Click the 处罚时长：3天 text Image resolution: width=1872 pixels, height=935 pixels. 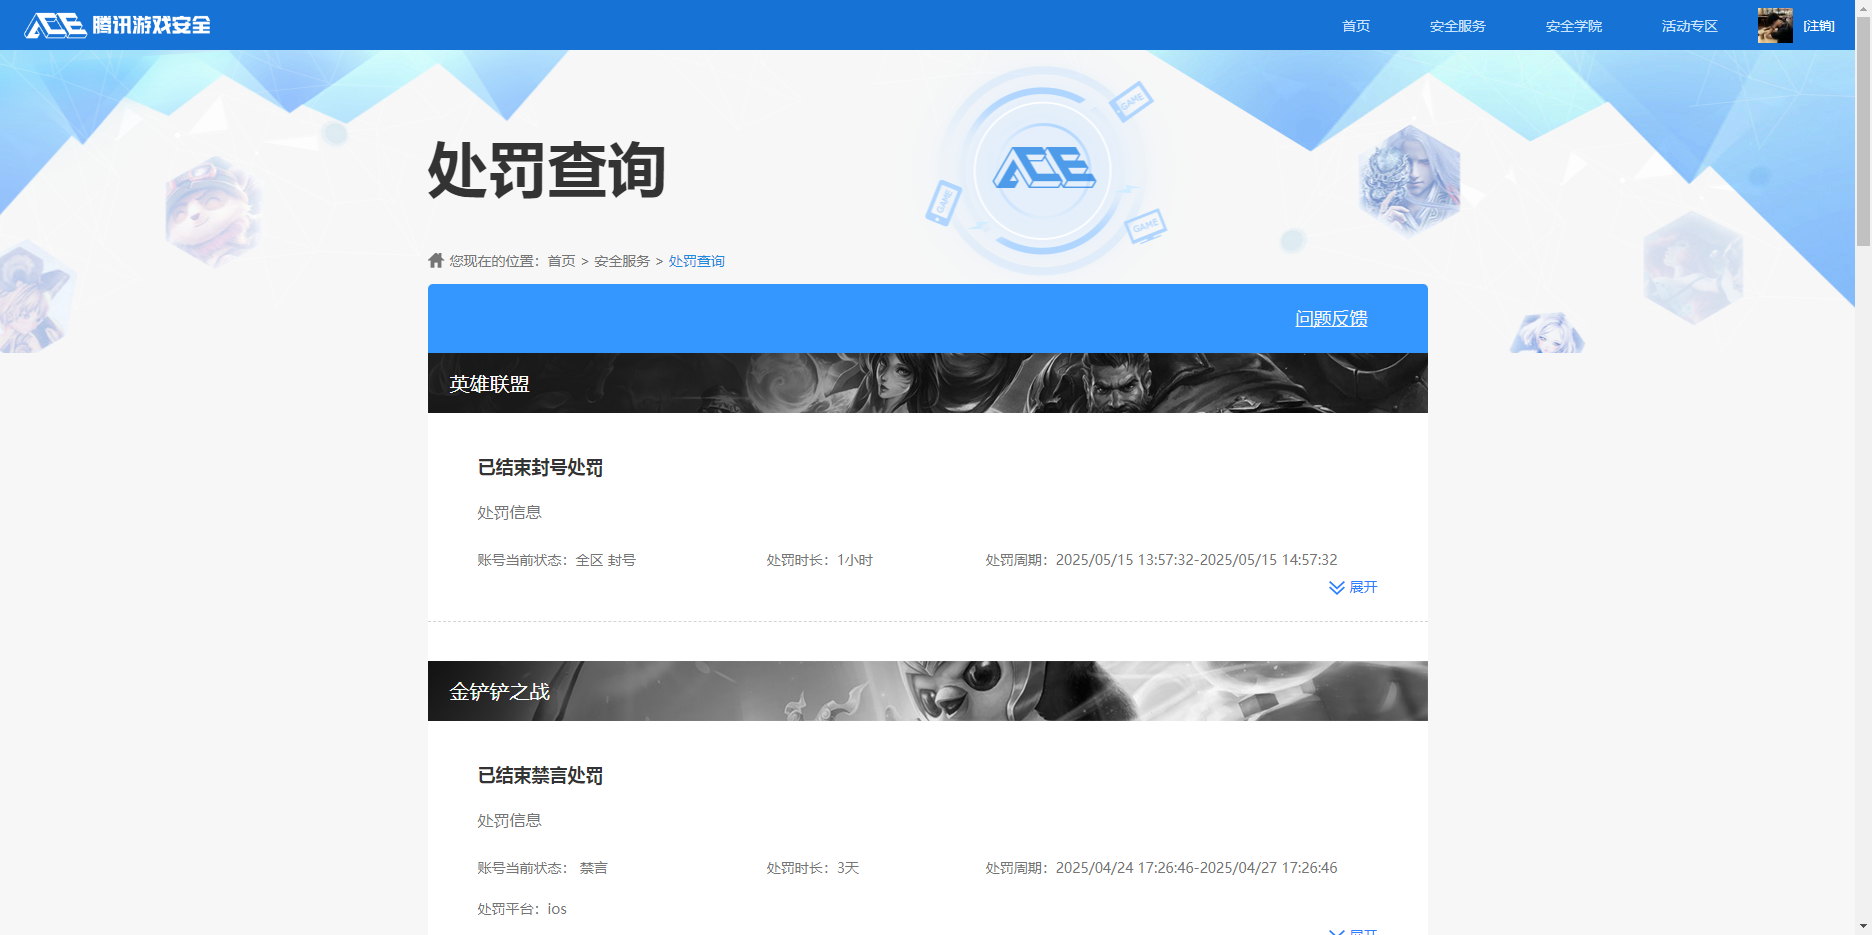[812, 868]
